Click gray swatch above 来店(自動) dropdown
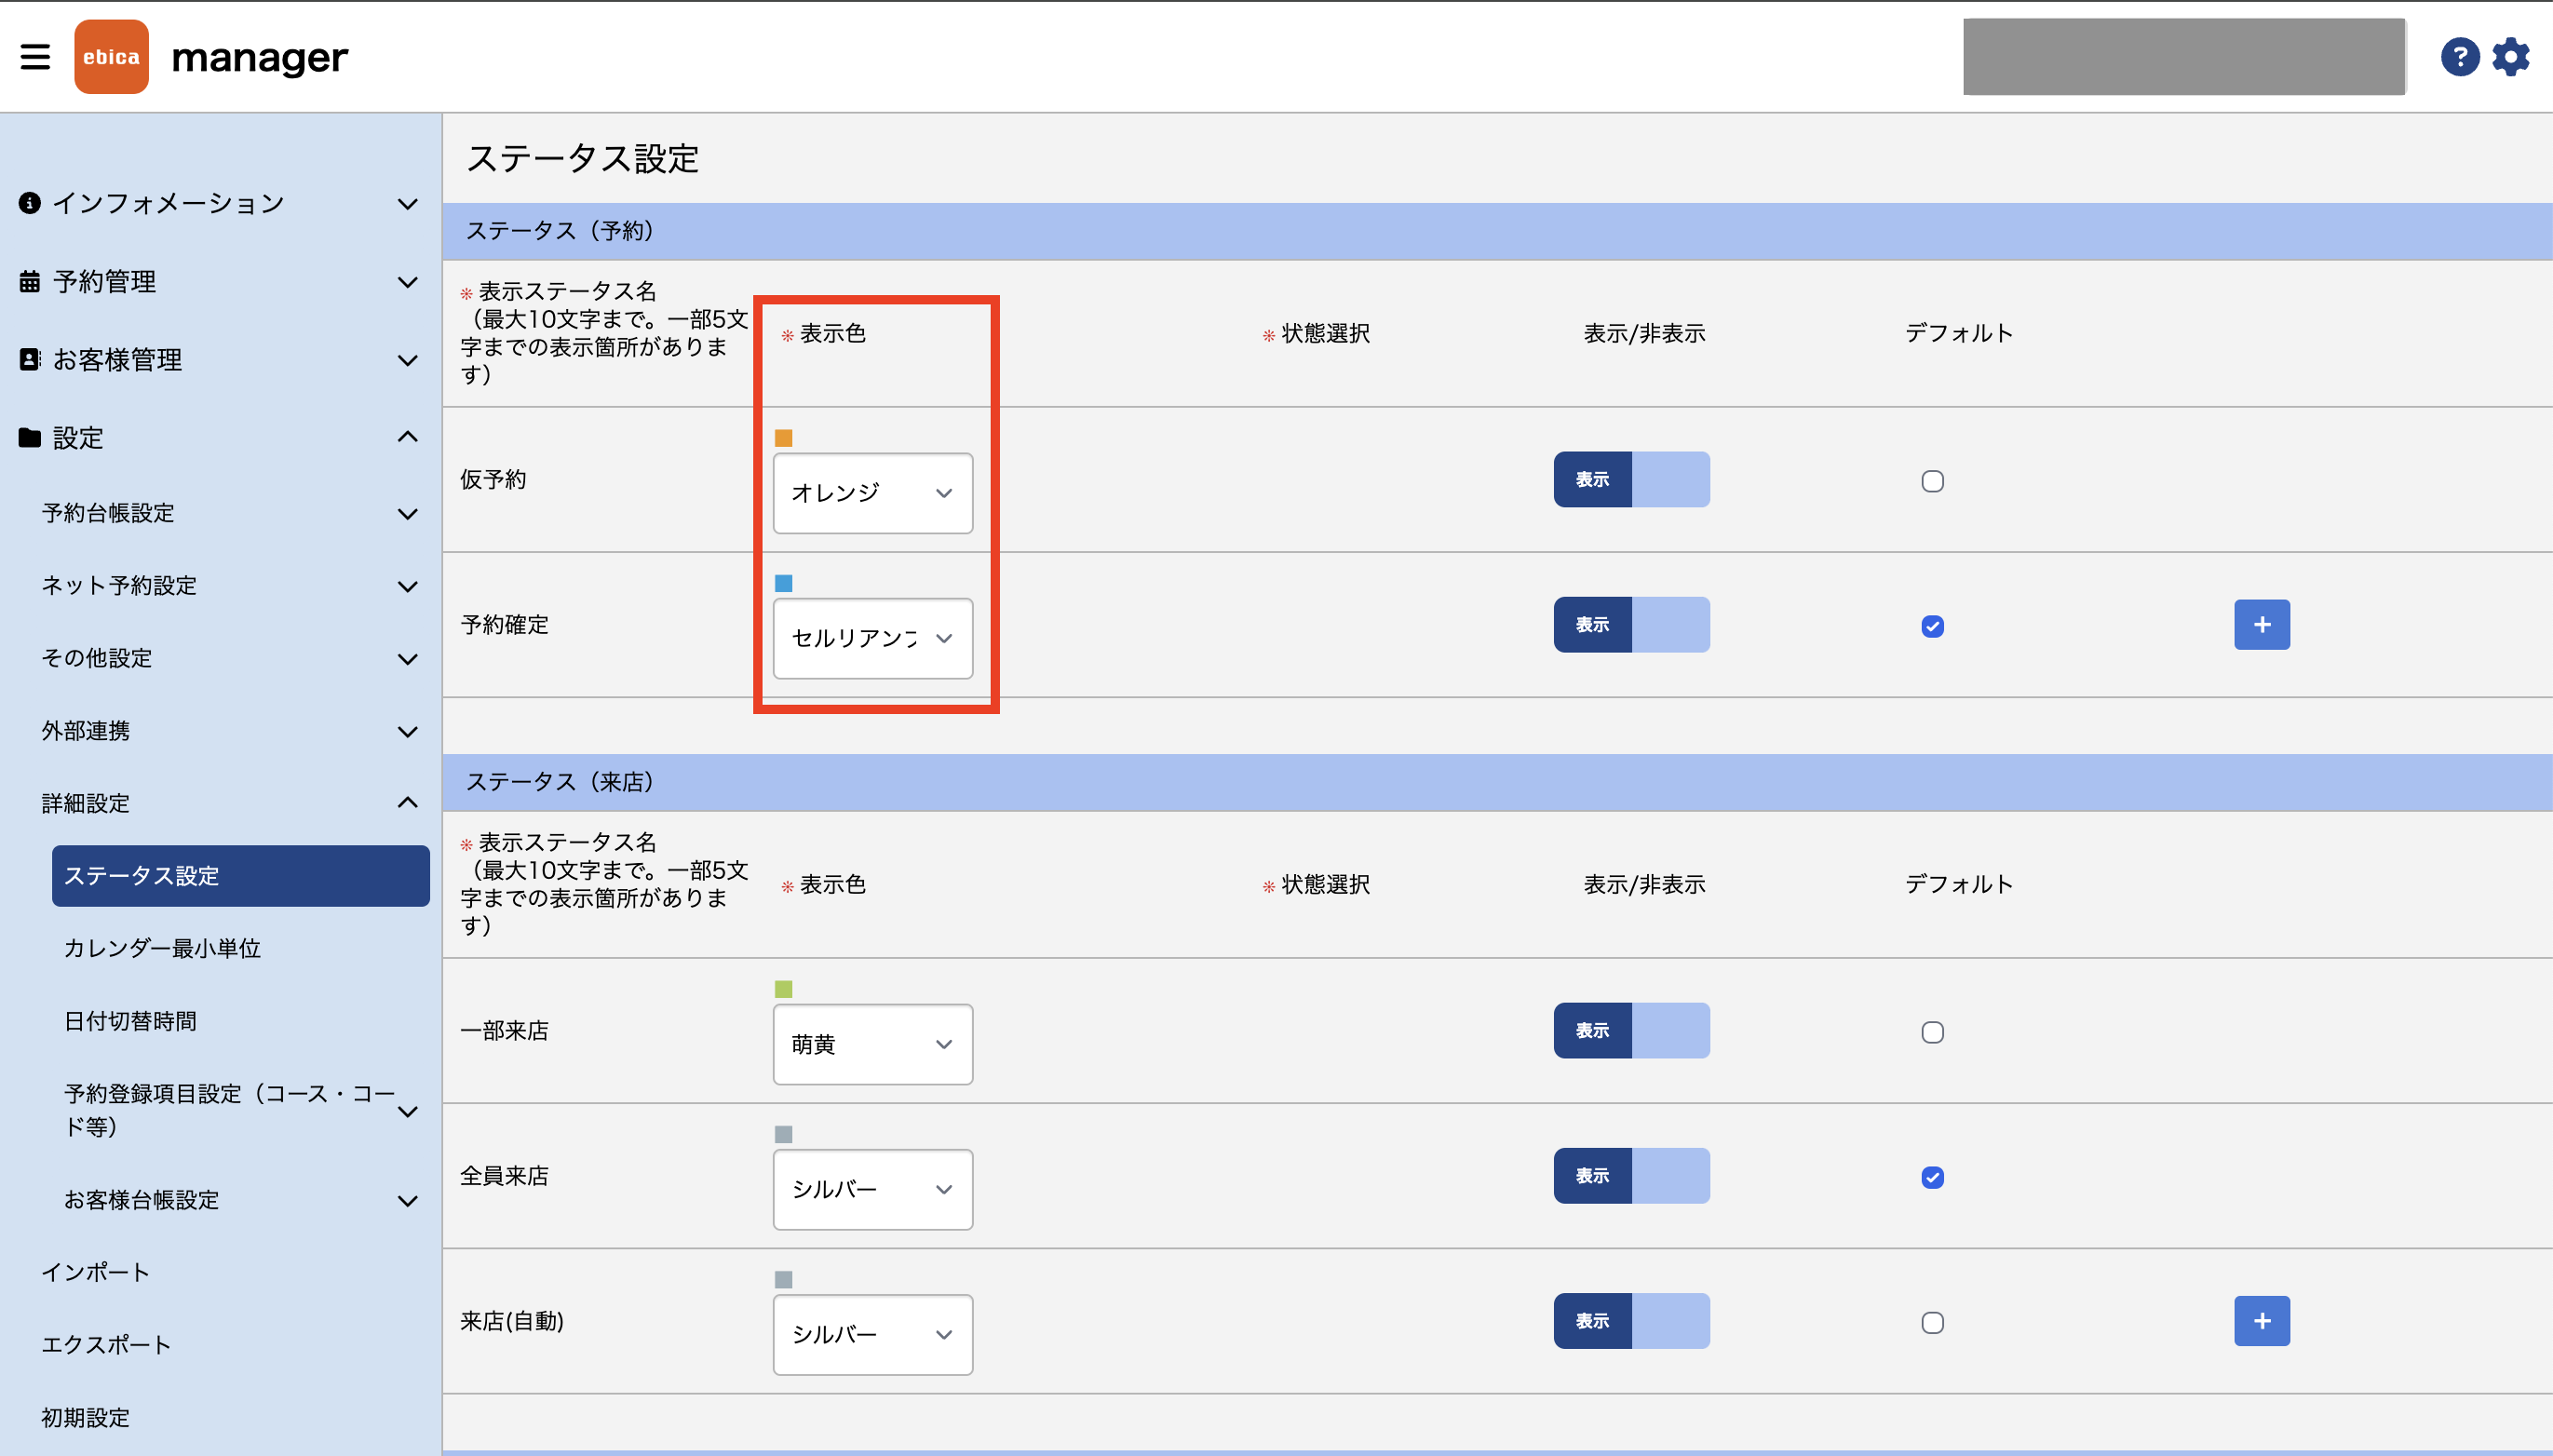This screenshot has width=2553, height=1456. coord(783,1279)
